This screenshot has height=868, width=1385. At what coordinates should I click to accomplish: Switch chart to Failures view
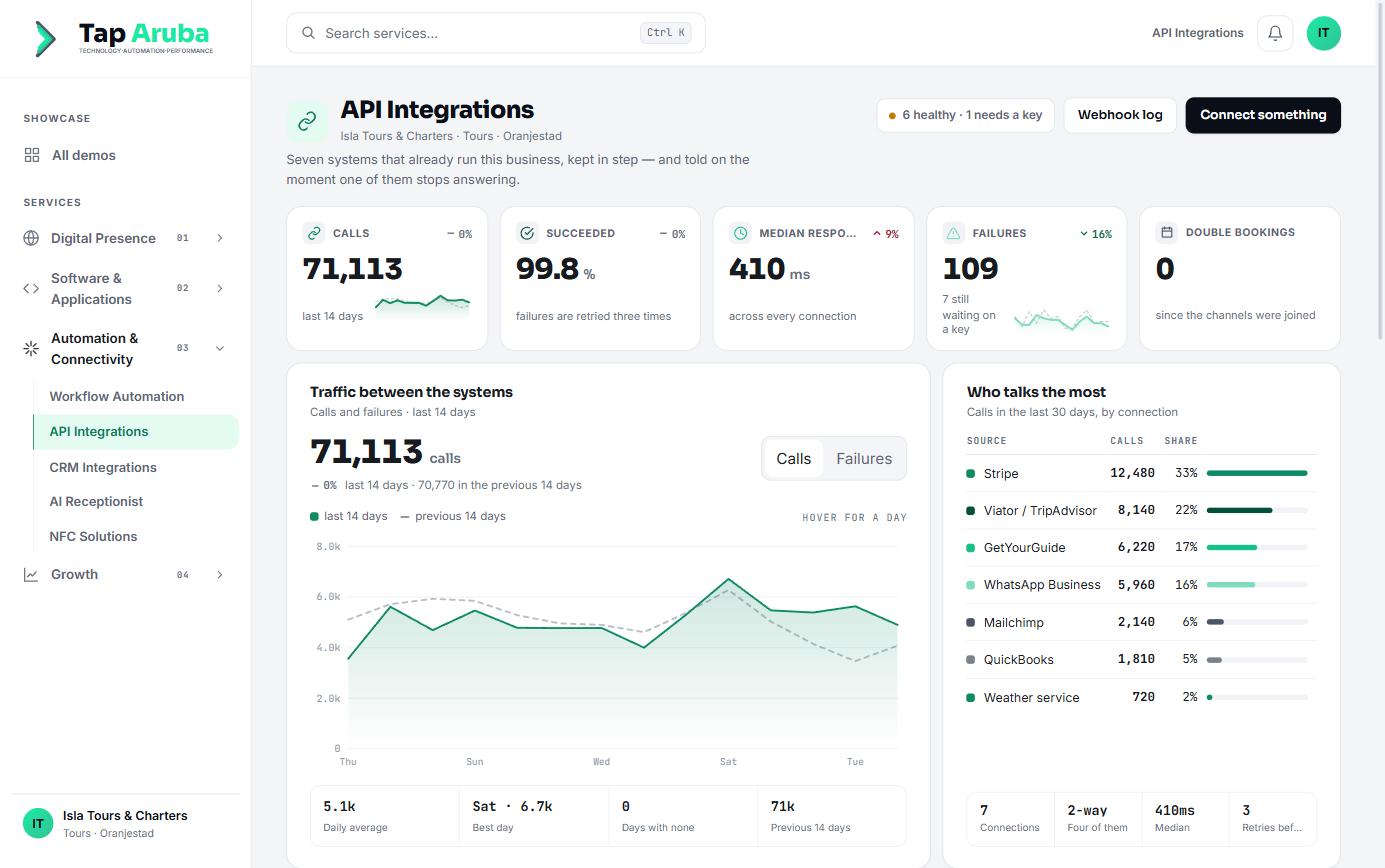coord(864,458)
